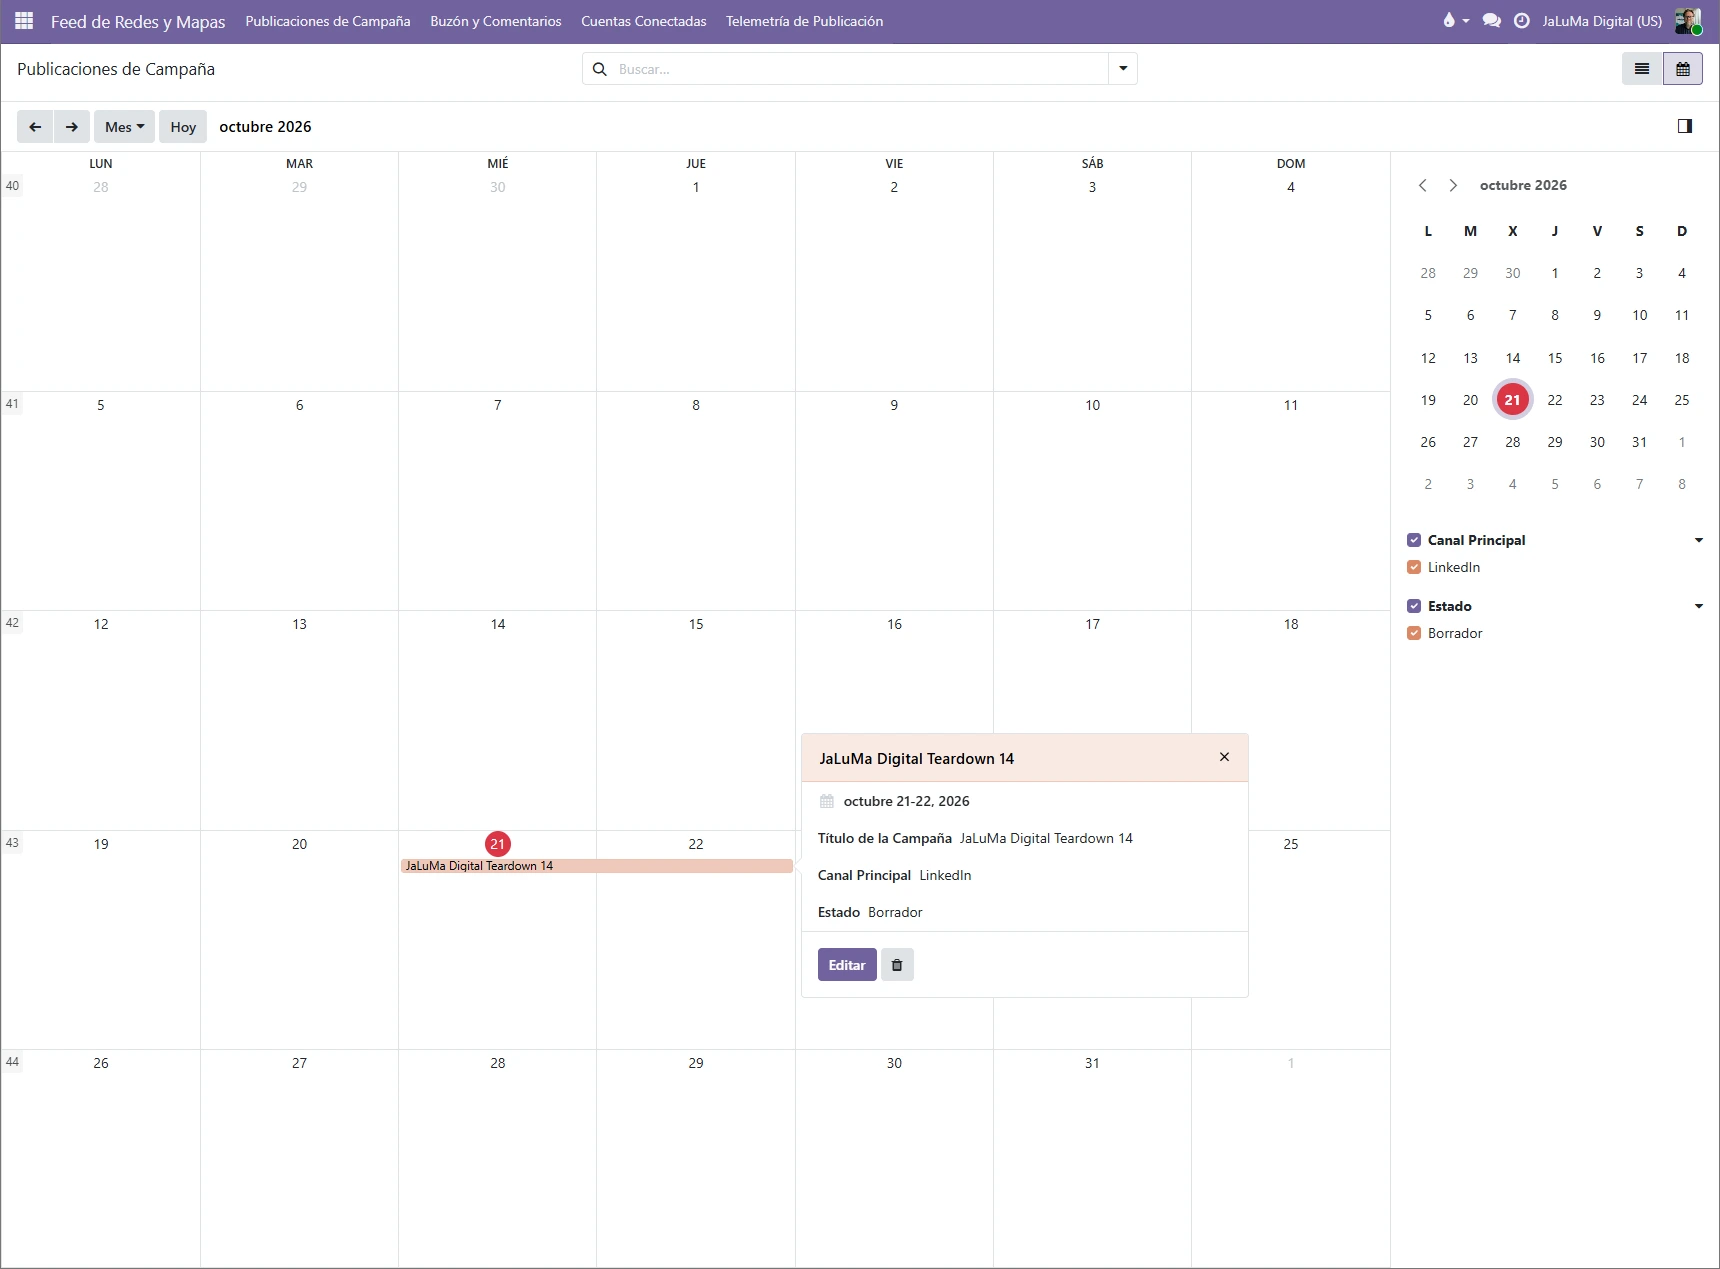Click the mini calendar next chevron
Screen dimensions: 1720x1269
(1453, 185)
